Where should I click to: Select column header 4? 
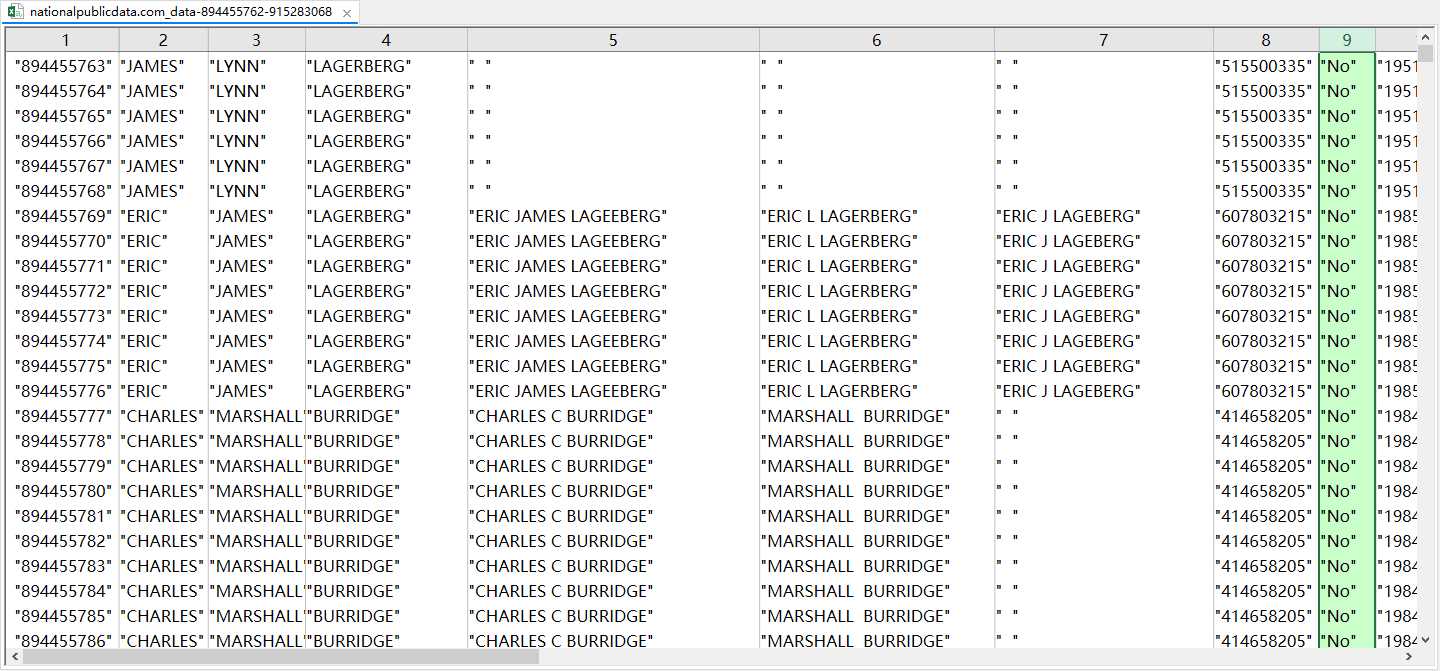(x=386, y=40)
